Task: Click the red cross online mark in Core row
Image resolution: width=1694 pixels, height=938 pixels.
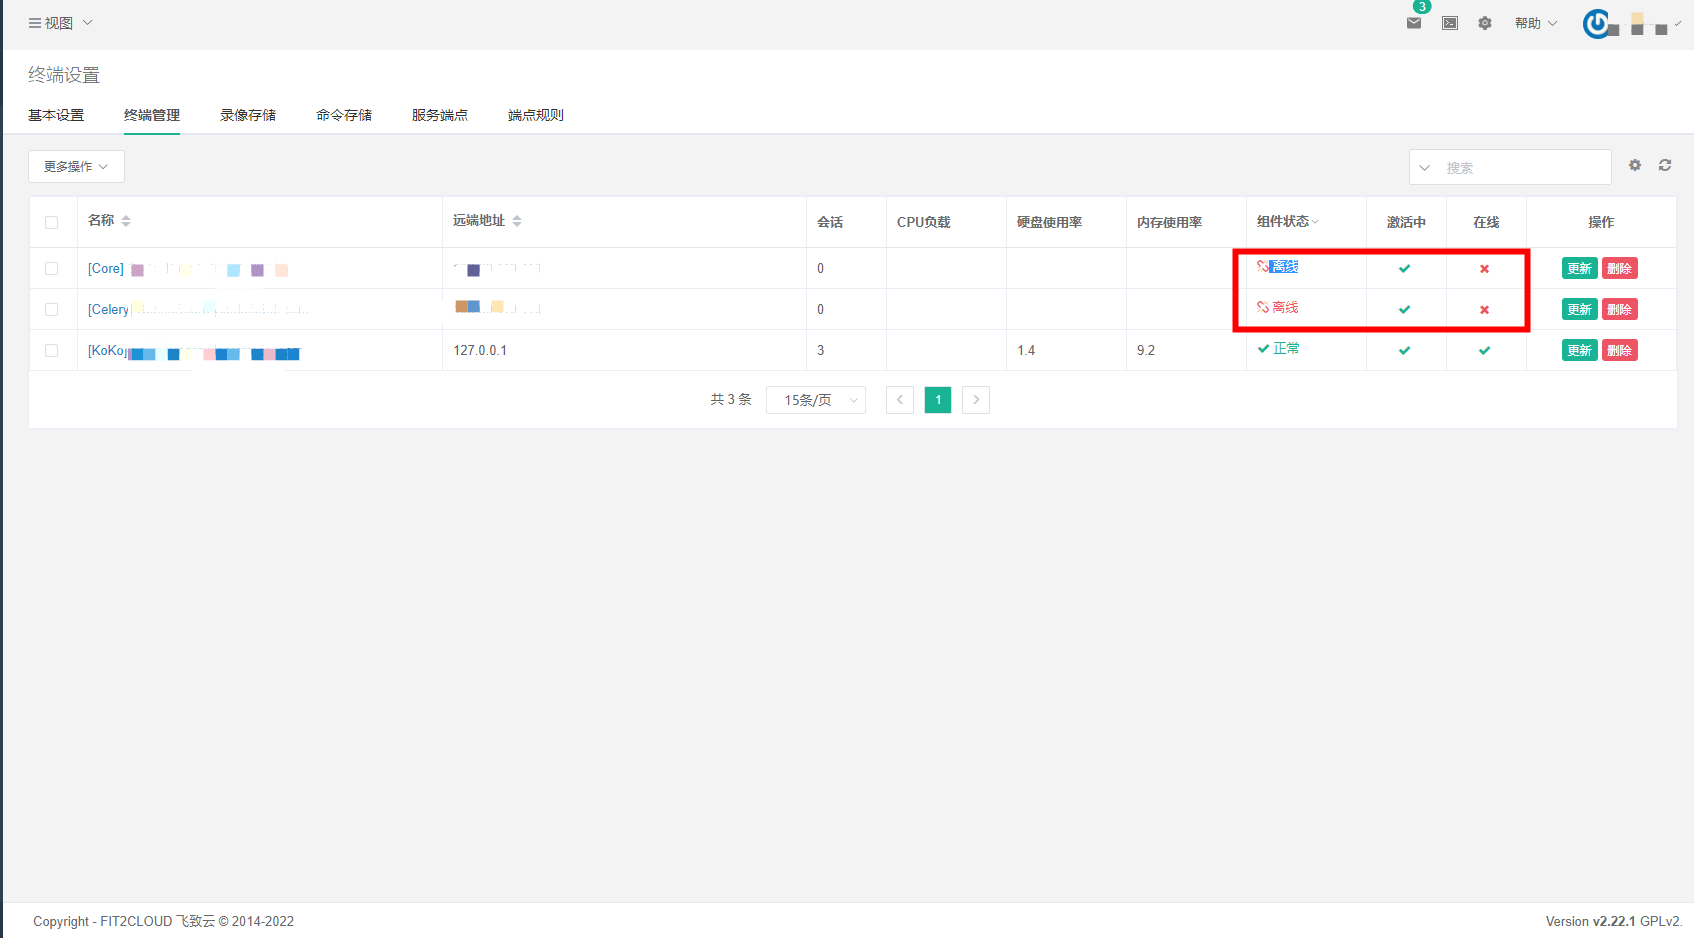Action: pyautogui.click(x=1485, y=268)
